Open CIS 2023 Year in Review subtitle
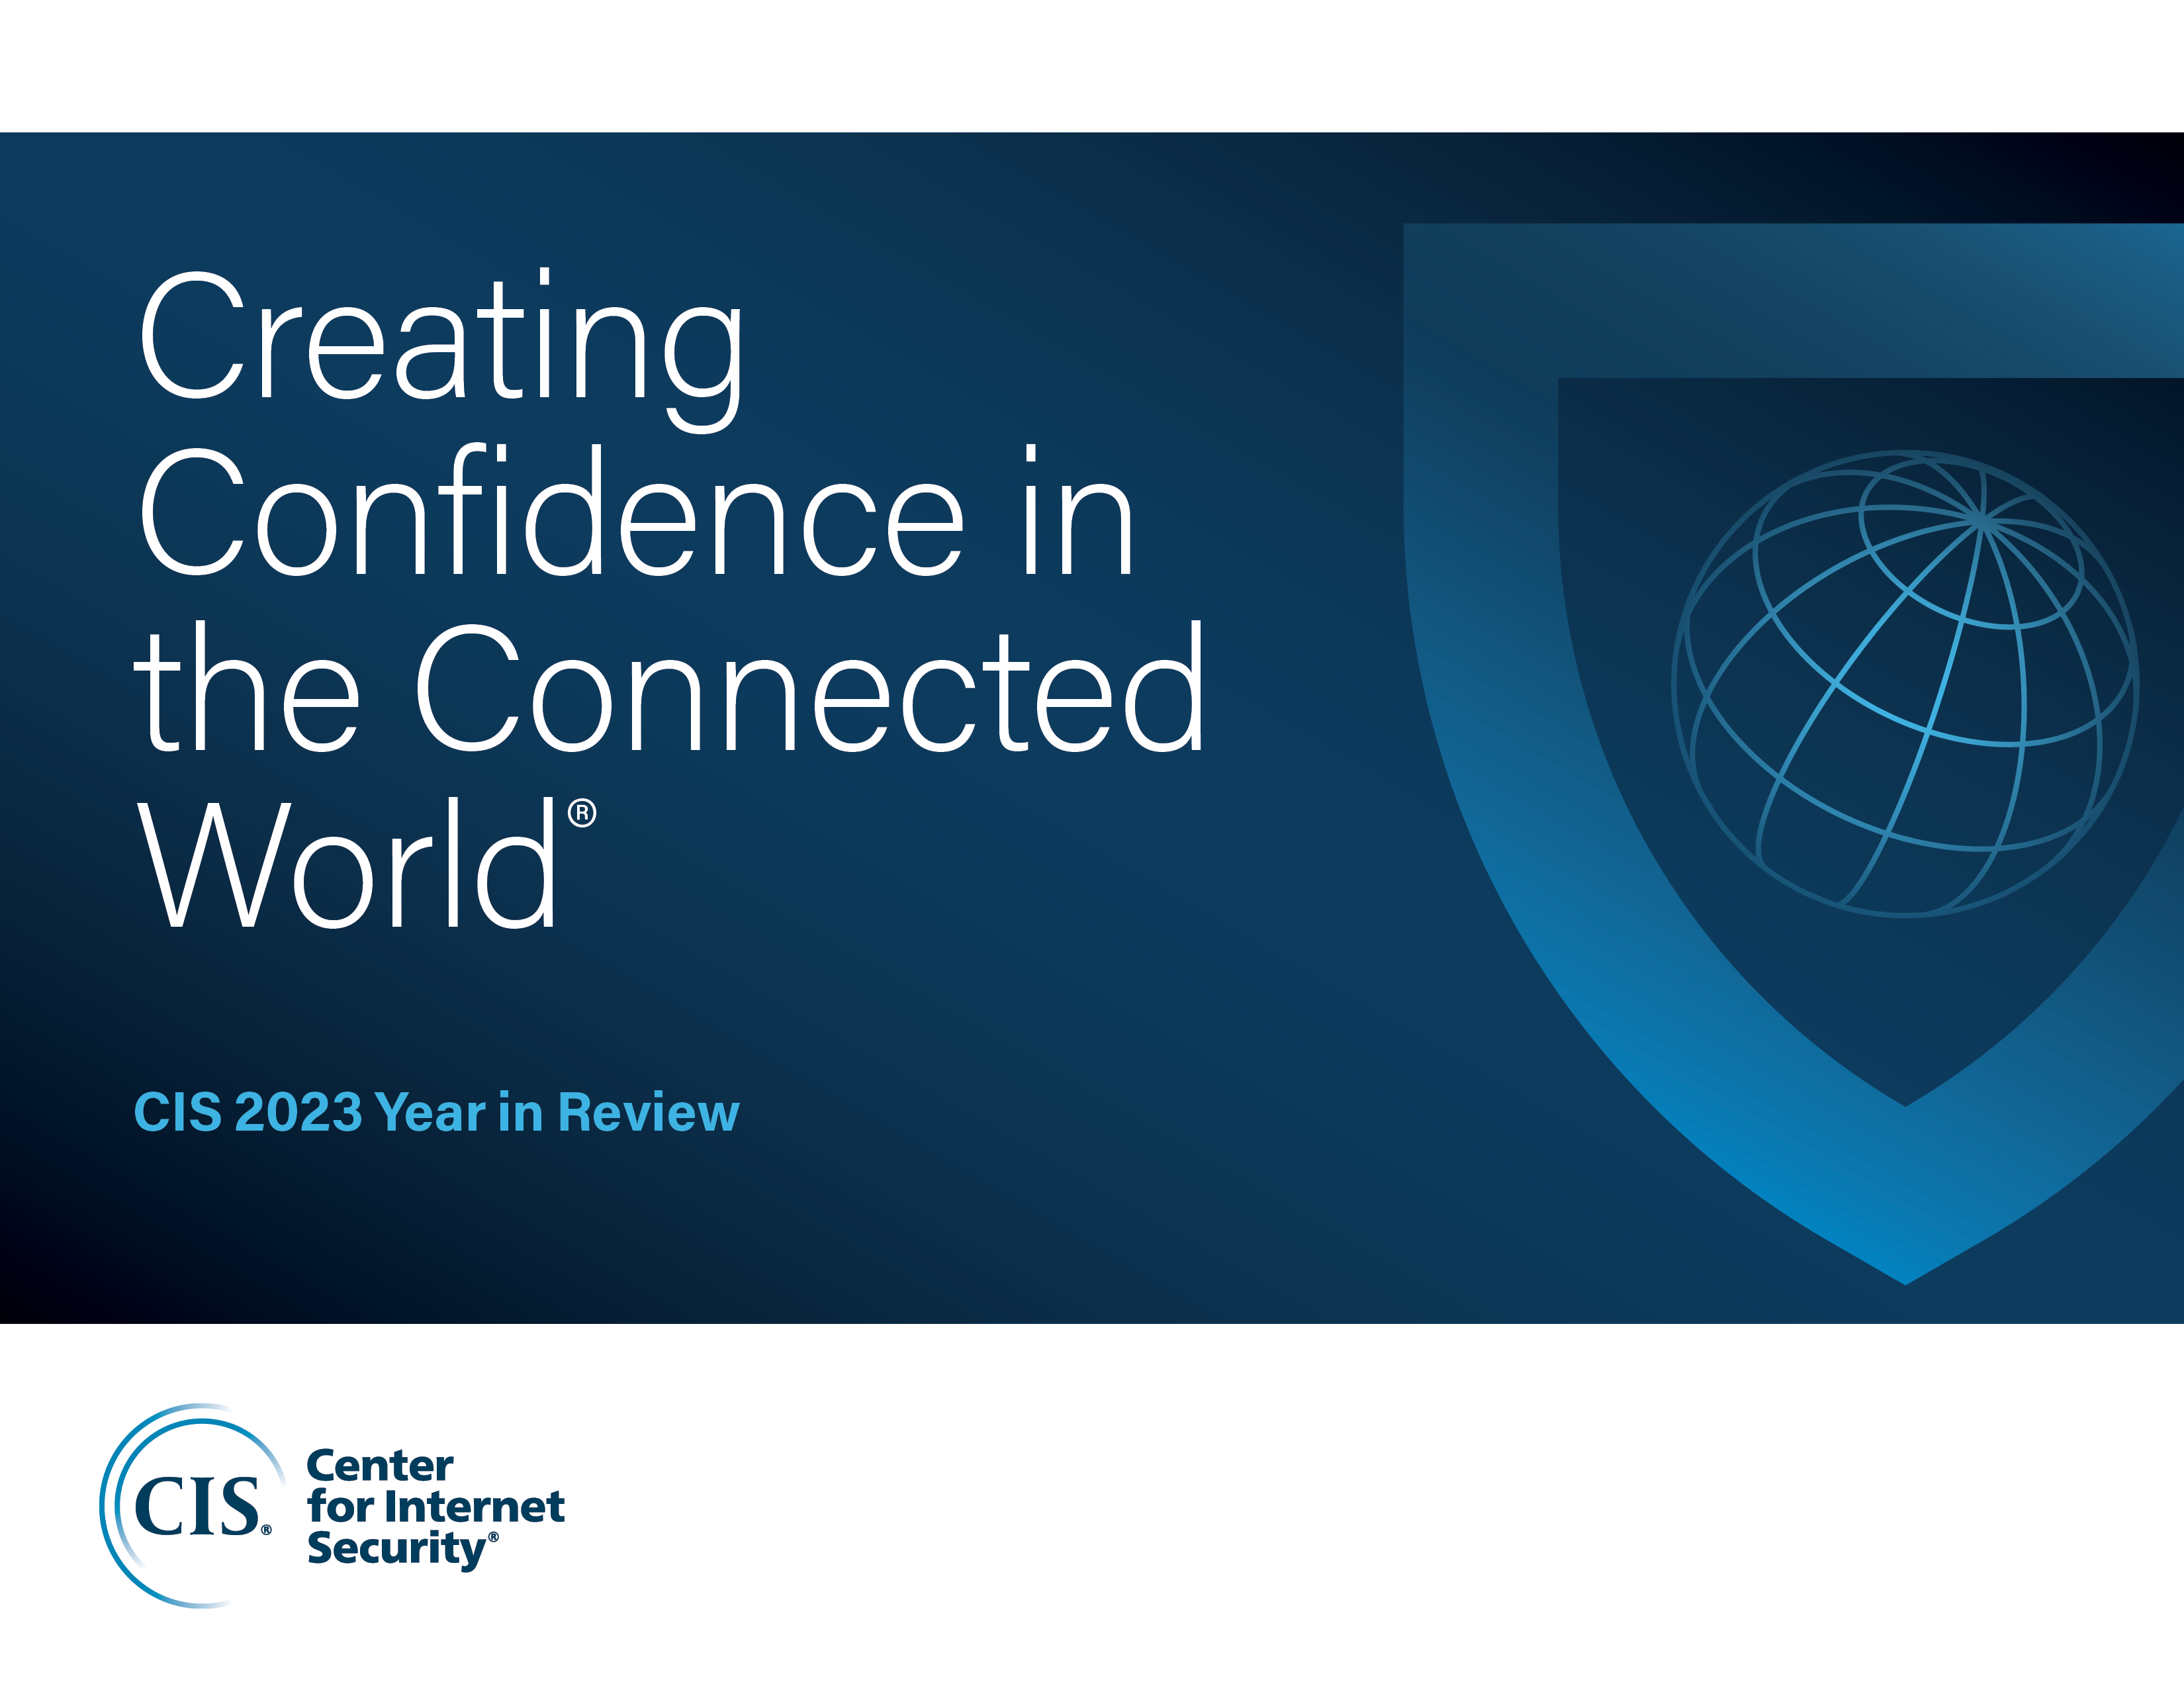2184x1688 pixels. click(x=436, y=1112)
